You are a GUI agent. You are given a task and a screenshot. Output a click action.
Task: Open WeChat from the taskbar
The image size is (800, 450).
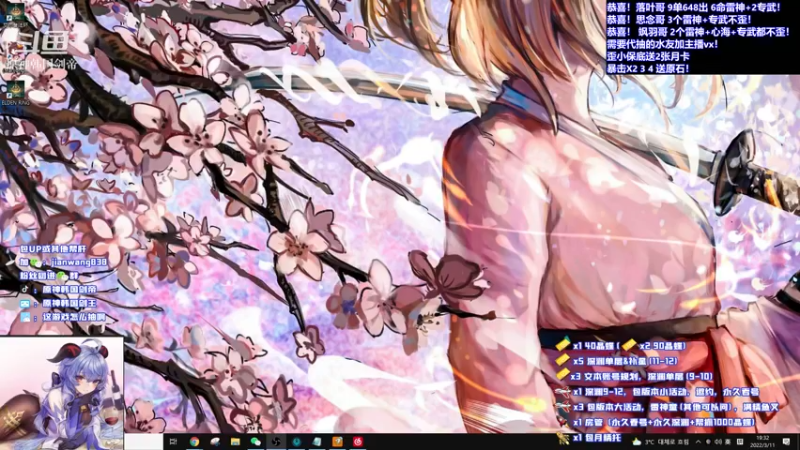tap(256, 442)
